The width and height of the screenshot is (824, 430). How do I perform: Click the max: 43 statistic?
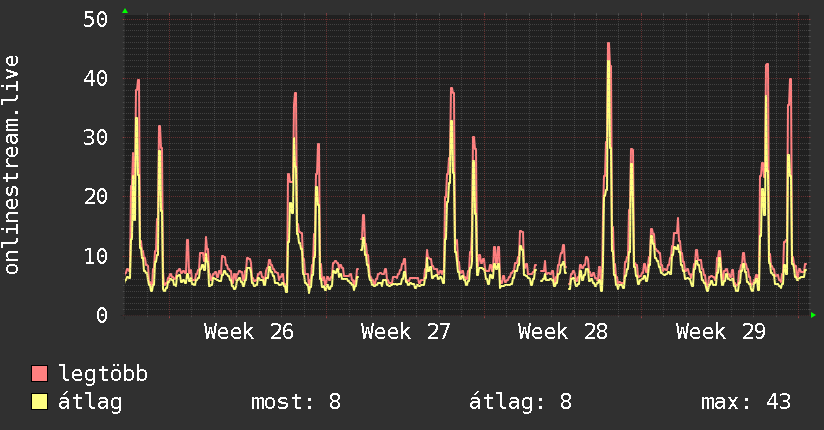click(746, 402)
